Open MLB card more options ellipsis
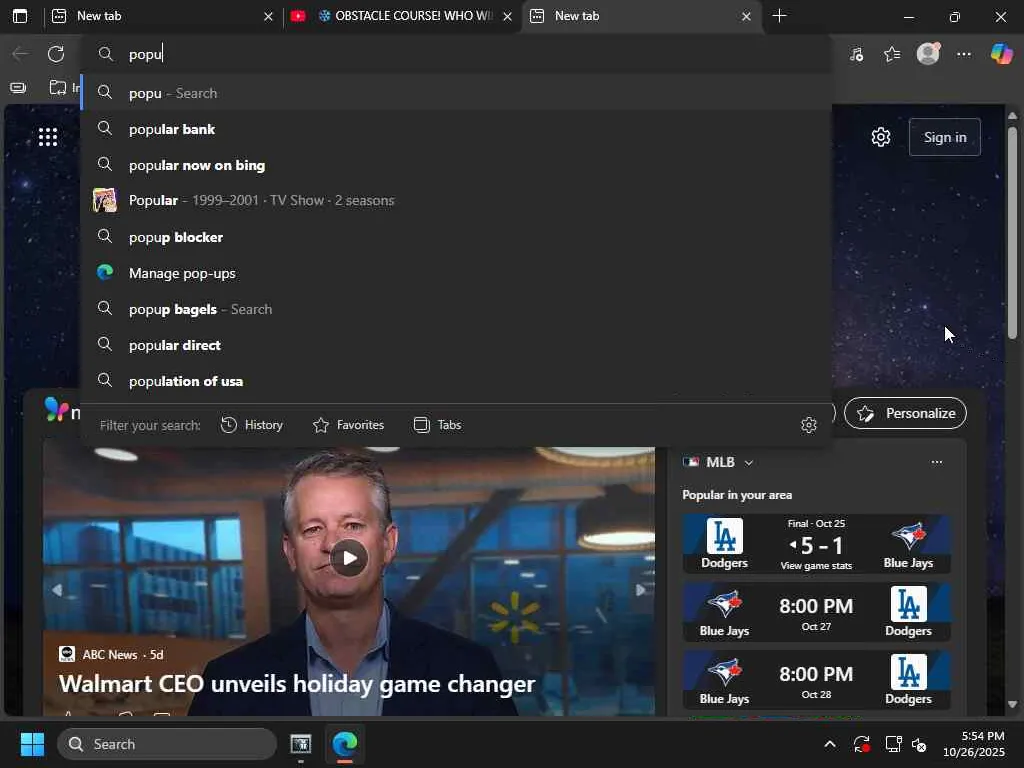1024x768 pixels. [936, 462]
